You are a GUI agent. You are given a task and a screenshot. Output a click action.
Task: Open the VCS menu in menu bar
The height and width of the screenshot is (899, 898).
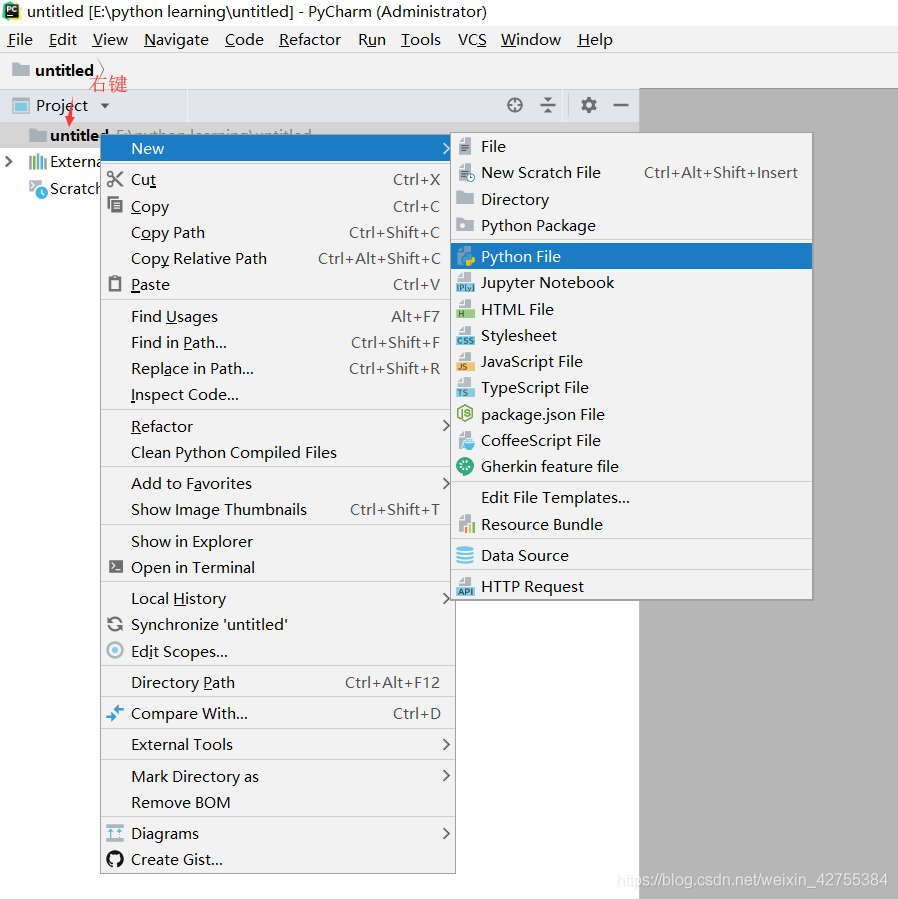[472, 40]
